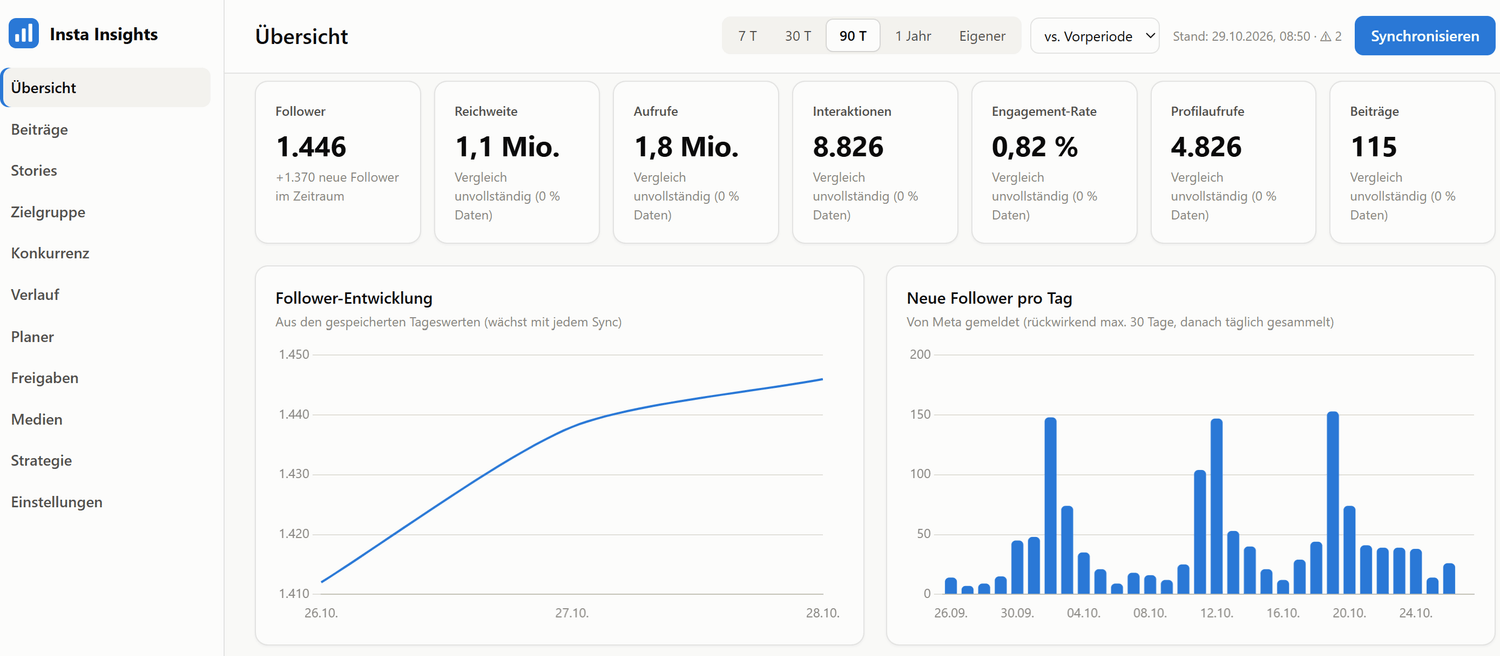1500x656 pixels.
Task: Click the Follower card value 1.446
Action: [x=311, y=147]
